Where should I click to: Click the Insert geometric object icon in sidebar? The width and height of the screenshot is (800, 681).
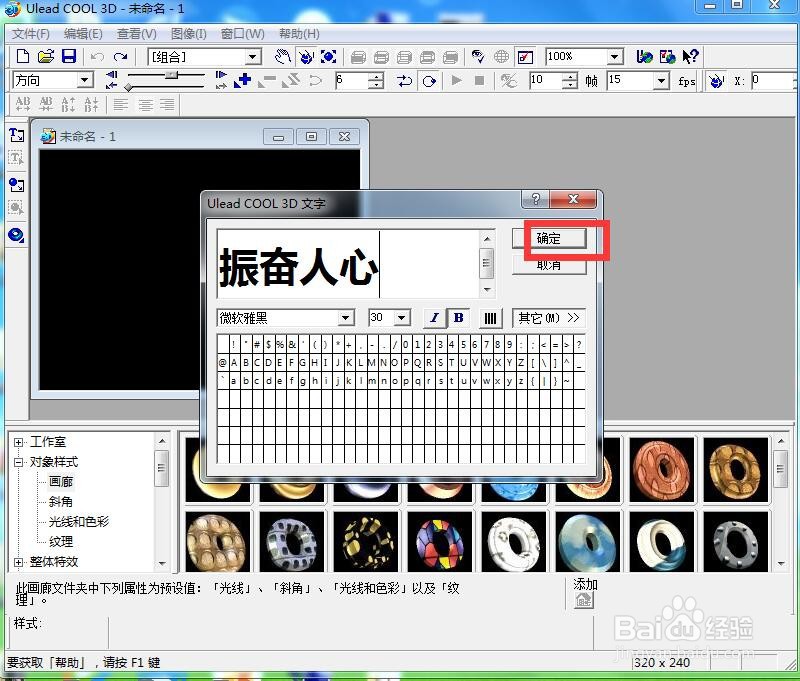[x=16, y=235]
